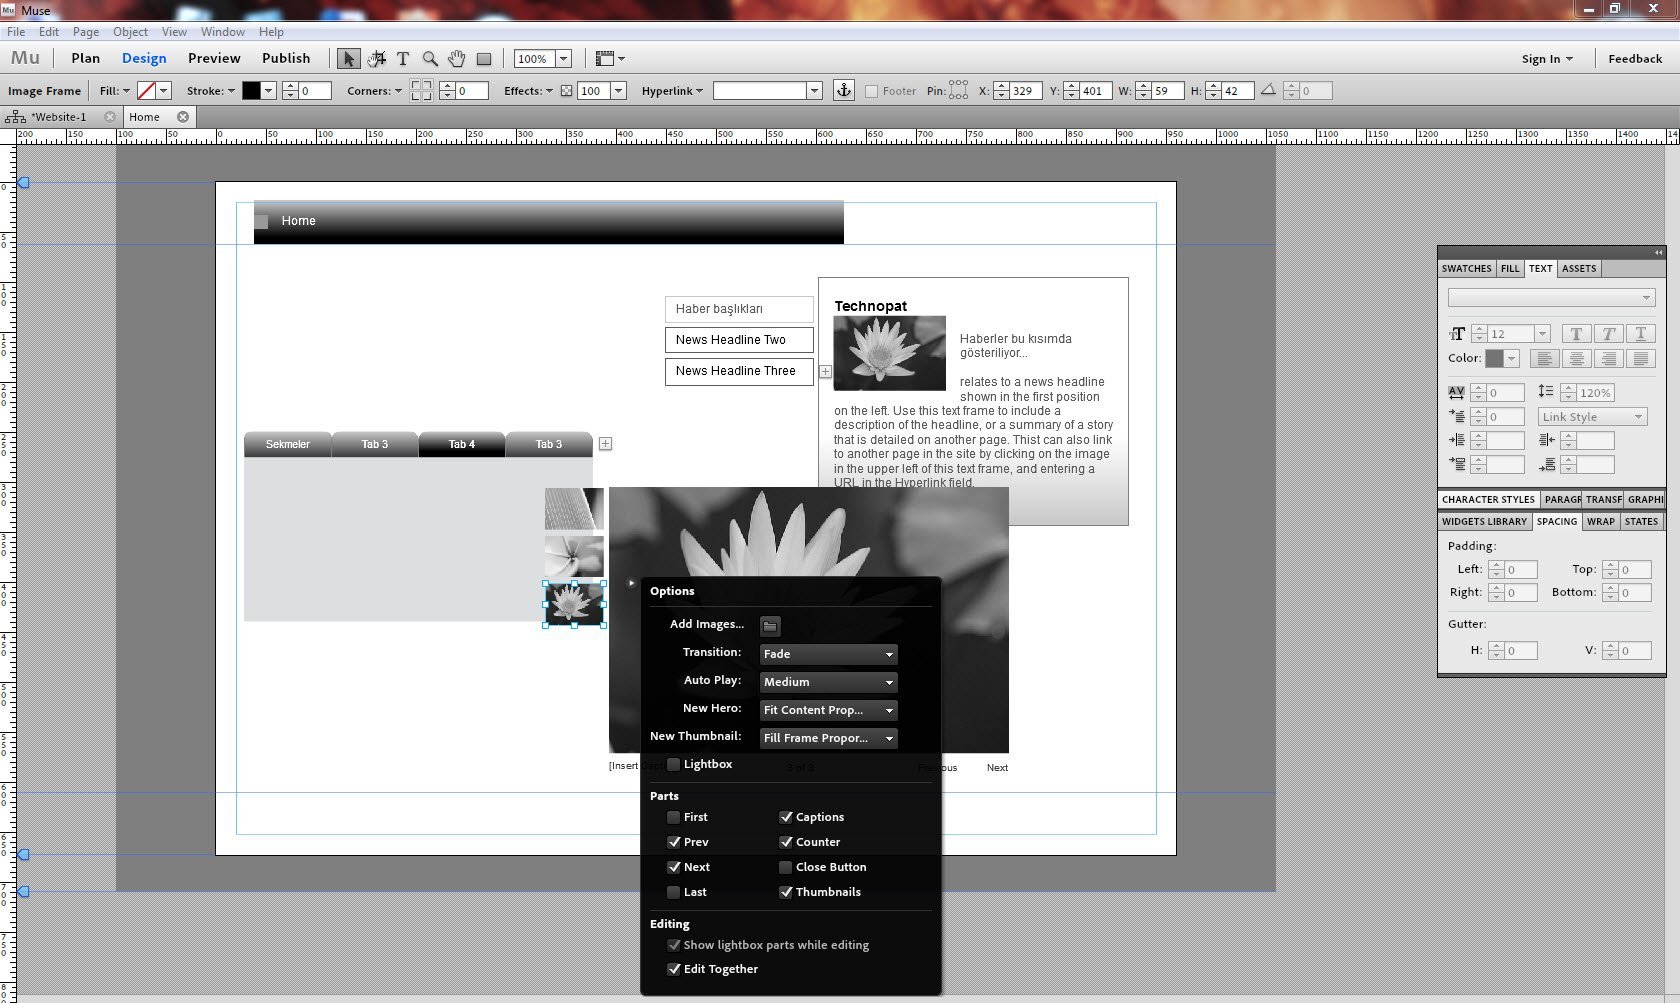Open the Auto Play dropdown set to Medium
Image resolution: width=1680 pixels, height=1003 pixels.
pyautogui.click(x=828, y=682)
